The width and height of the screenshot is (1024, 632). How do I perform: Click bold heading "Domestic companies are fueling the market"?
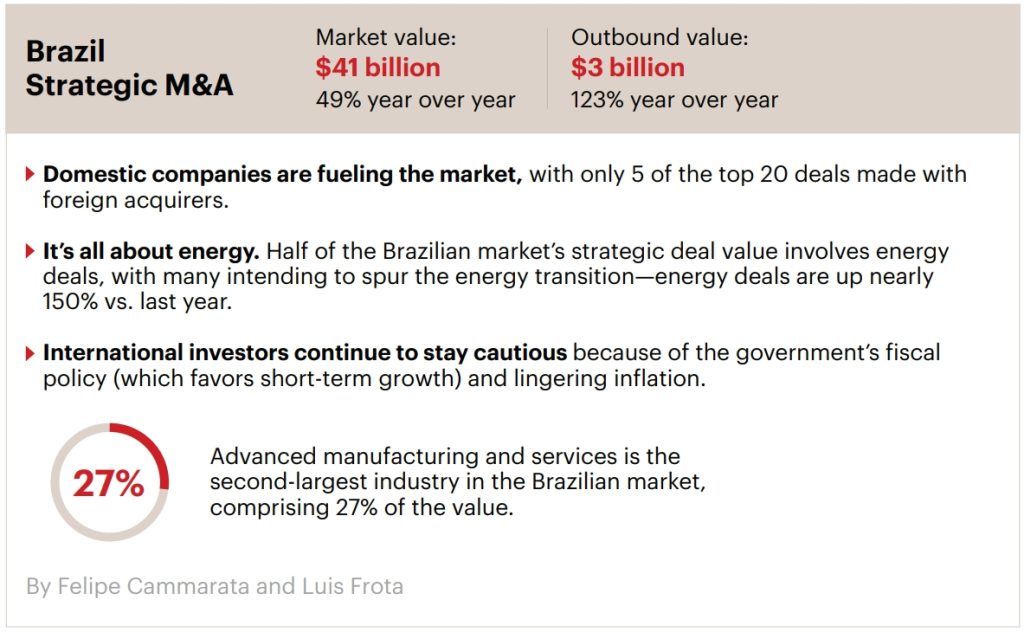(x=282, y=175)
